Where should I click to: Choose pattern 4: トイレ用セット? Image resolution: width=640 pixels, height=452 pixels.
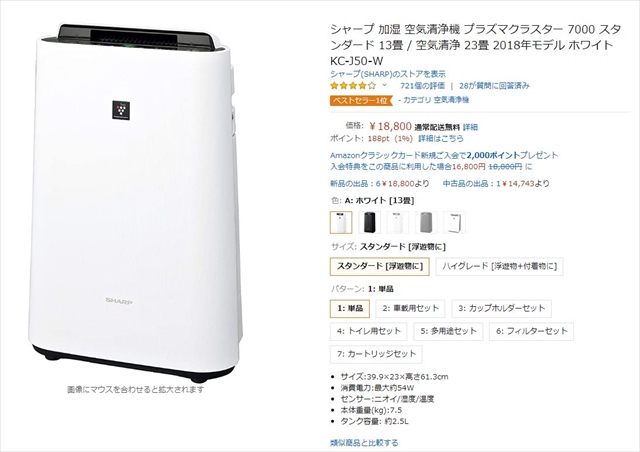tap(369, 331)
